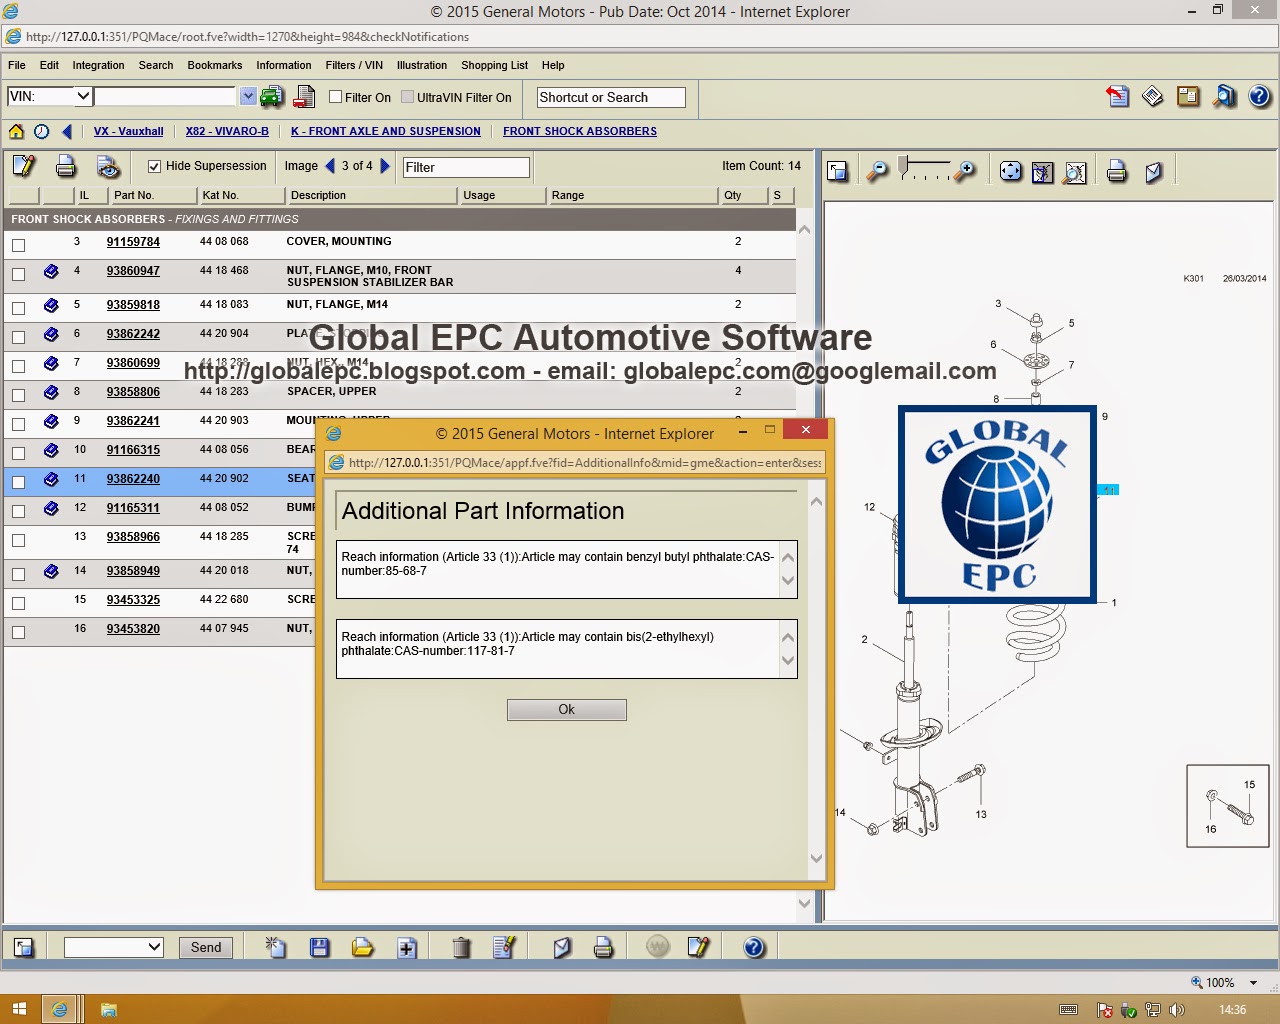
Task: Click the red-arrow document icon in top toolbar
Action: [1117, 96]
